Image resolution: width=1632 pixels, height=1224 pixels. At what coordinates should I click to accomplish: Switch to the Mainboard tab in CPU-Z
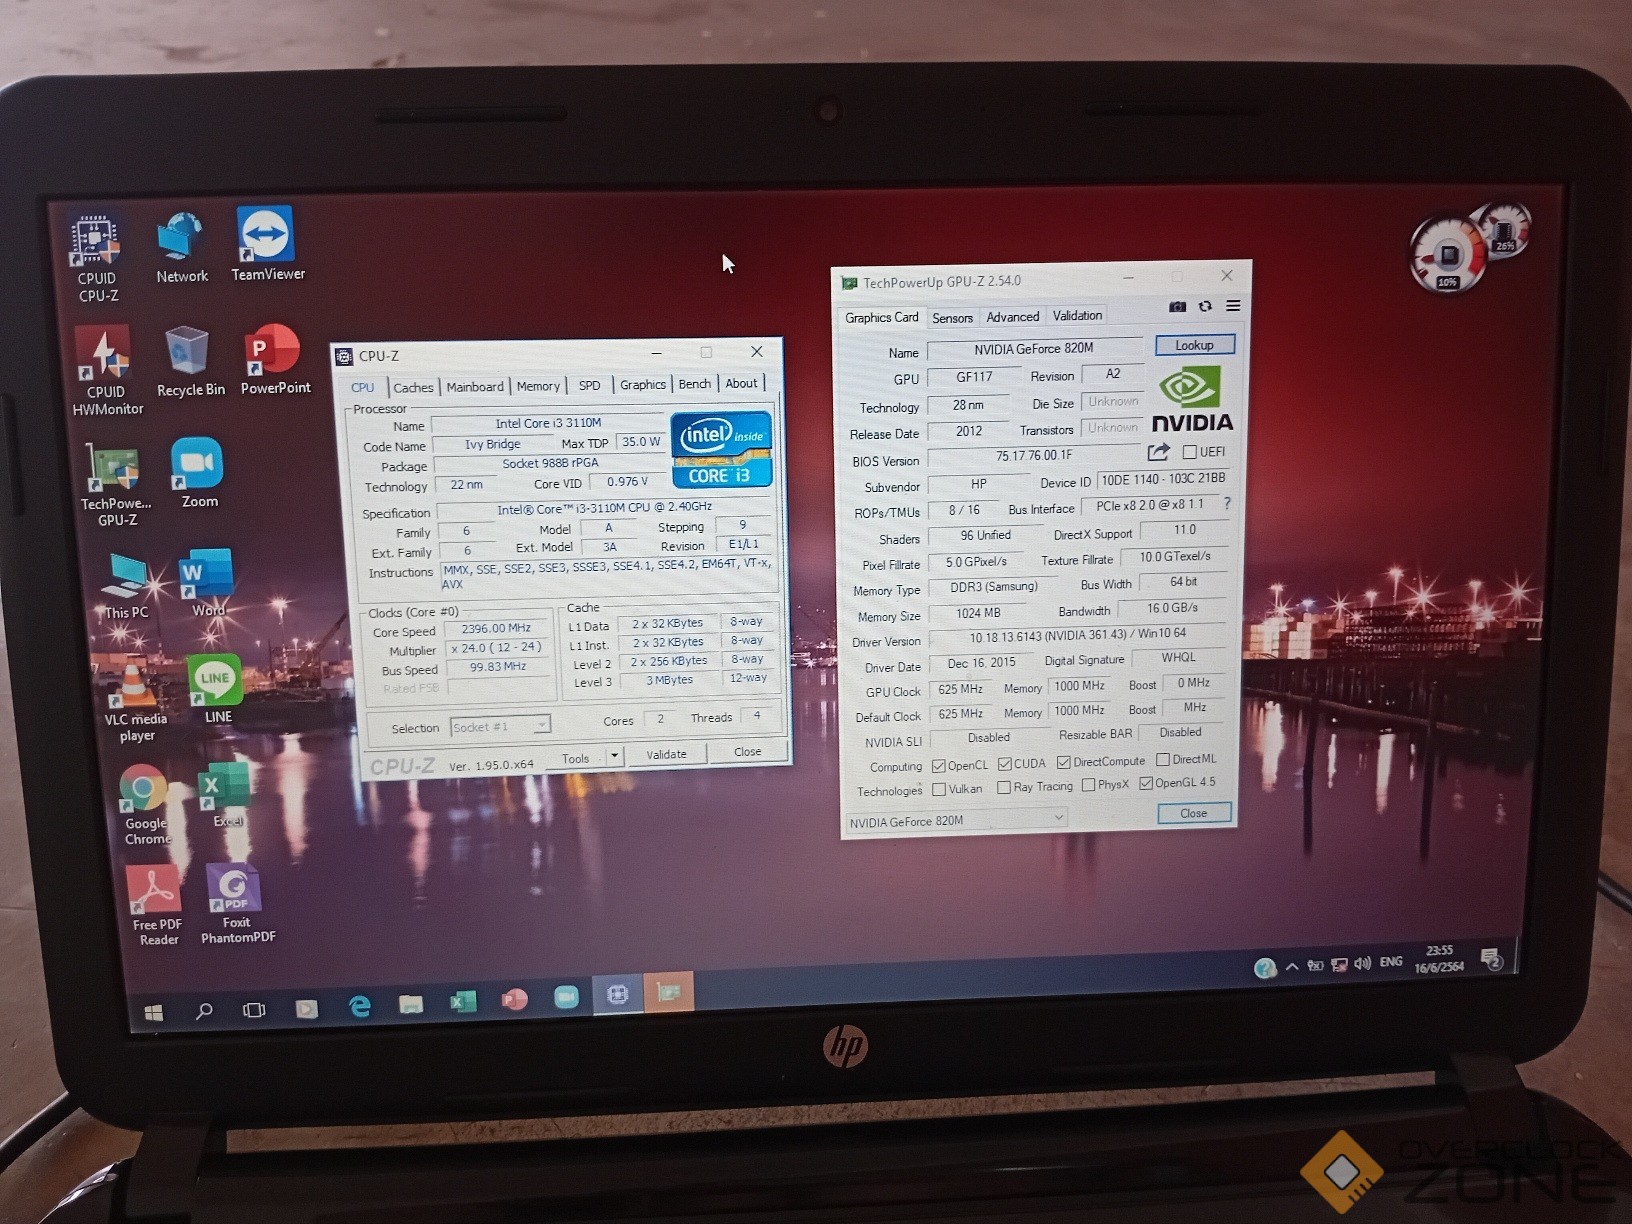pos(475,386)
